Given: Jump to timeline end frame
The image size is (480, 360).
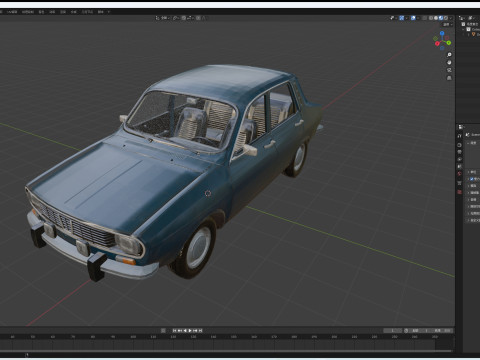Looking at the screenshot, I should coord(201,331).
